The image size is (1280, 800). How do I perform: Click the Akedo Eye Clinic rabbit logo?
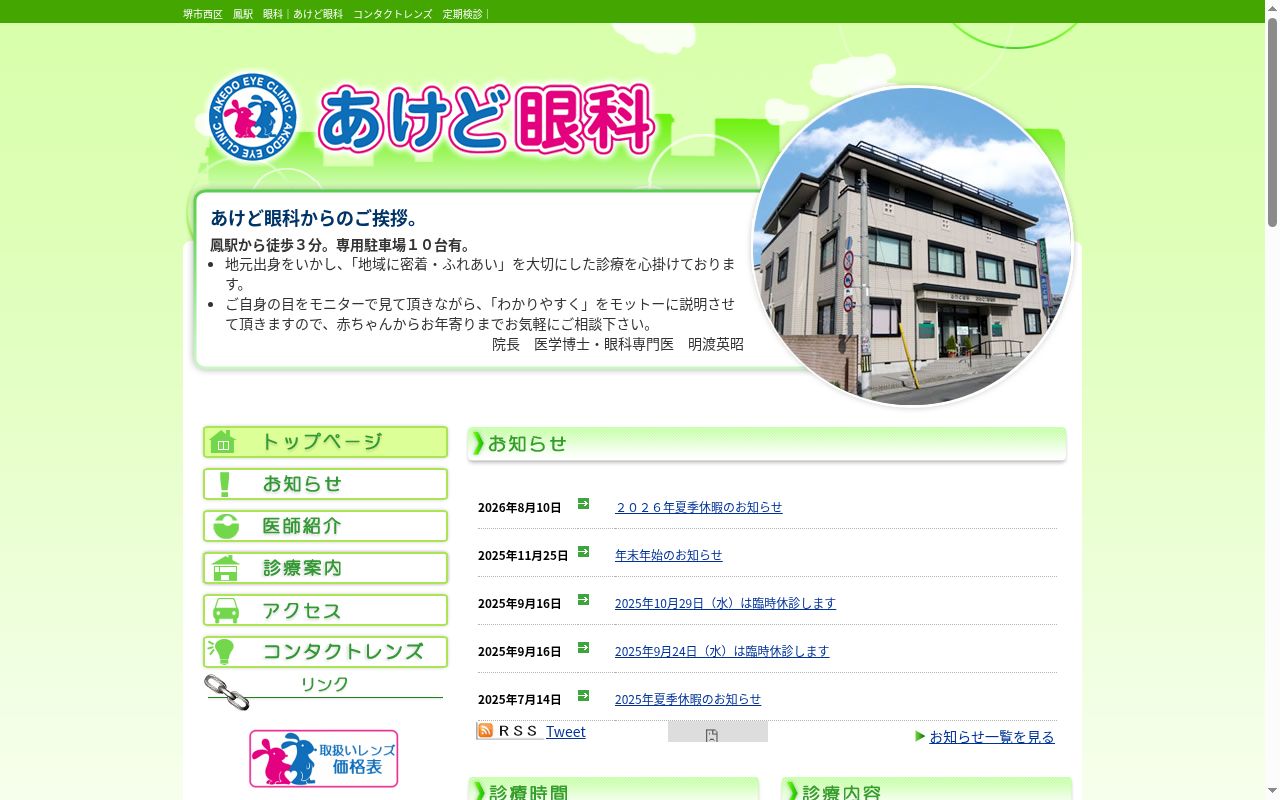253,117
